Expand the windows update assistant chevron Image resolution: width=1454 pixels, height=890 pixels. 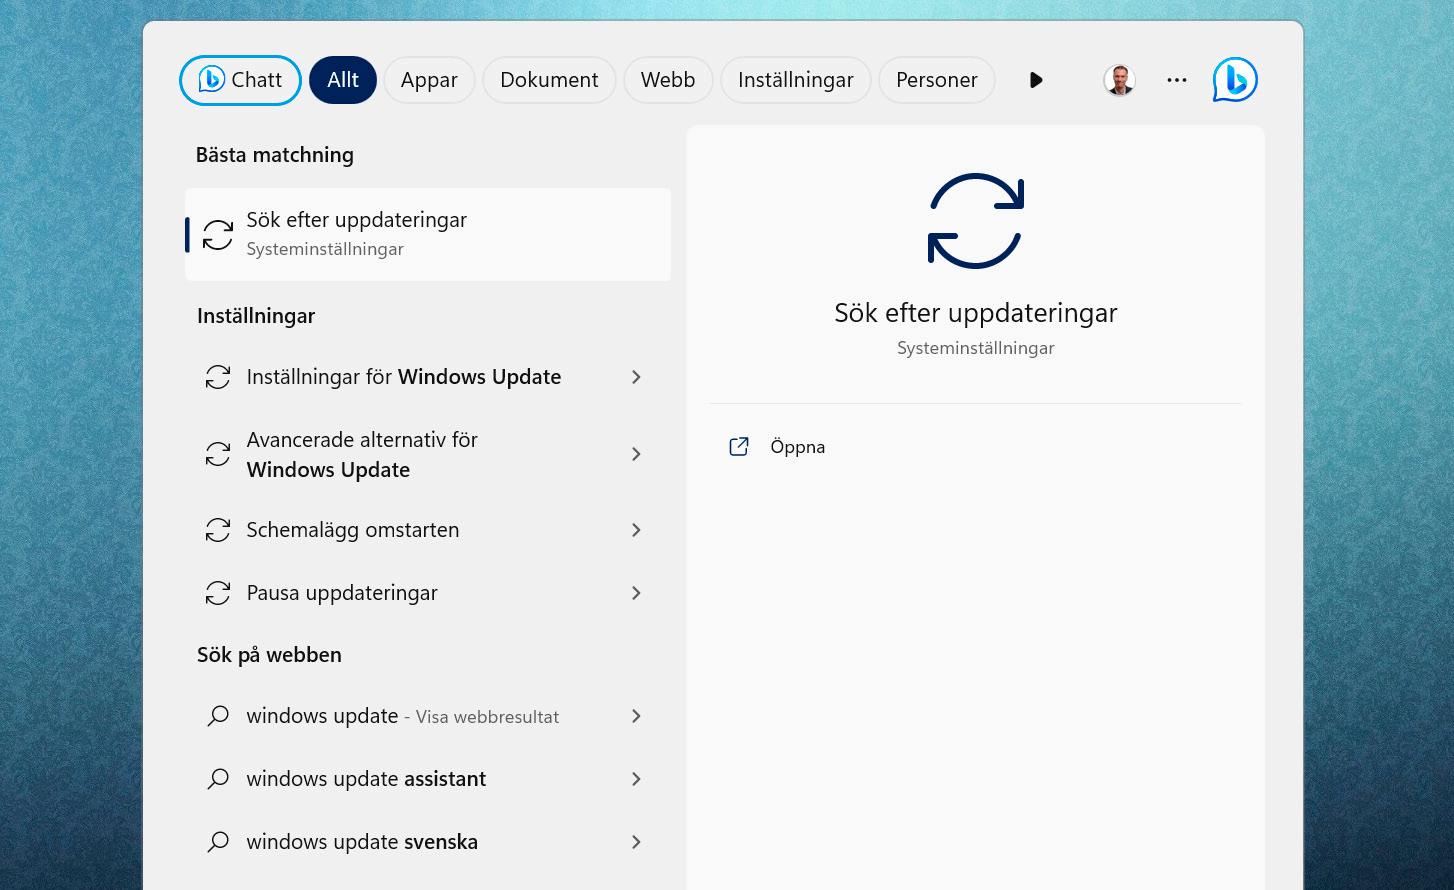636,779
